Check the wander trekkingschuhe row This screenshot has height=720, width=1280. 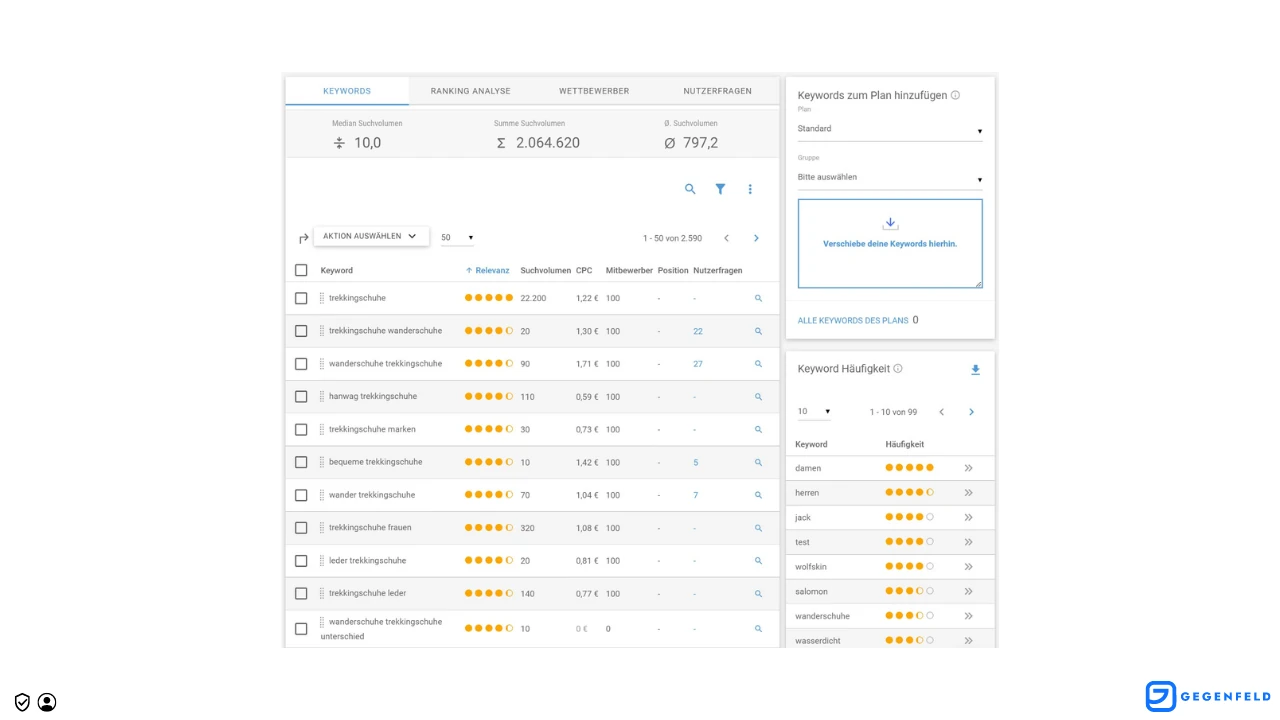point(301,495)
